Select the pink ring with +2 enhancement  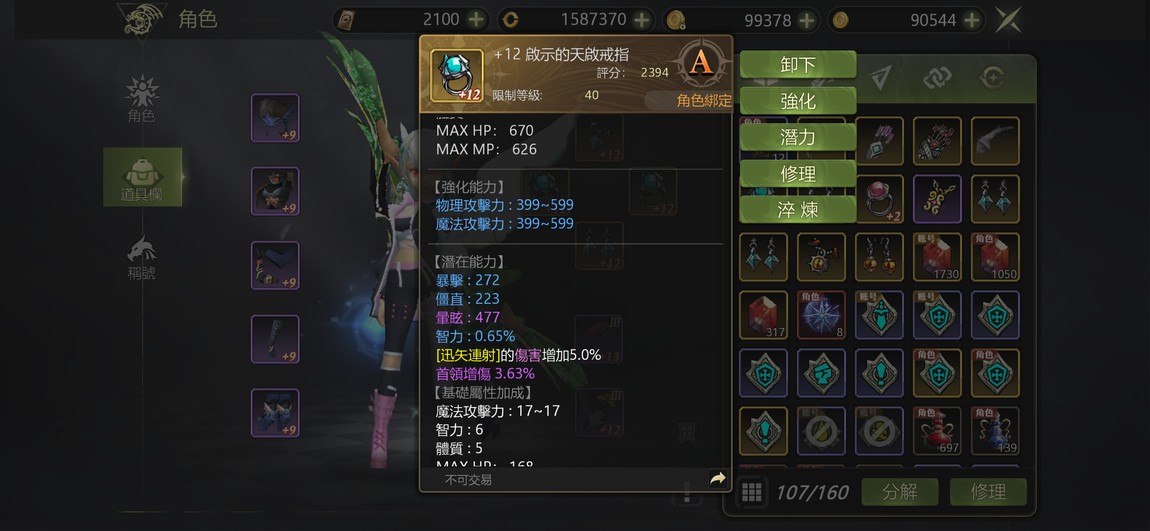(x=879, y=199)
